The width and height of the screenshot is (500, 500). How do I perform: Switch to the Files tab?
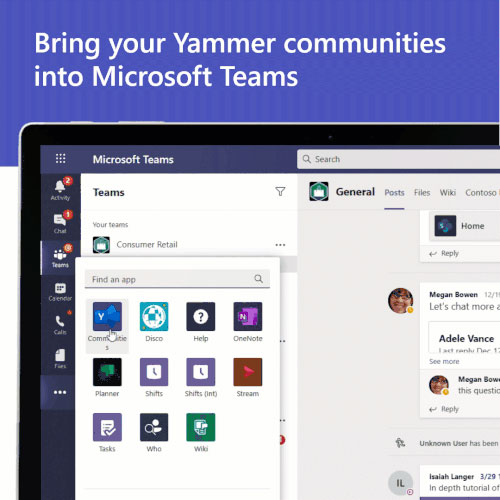422,193
